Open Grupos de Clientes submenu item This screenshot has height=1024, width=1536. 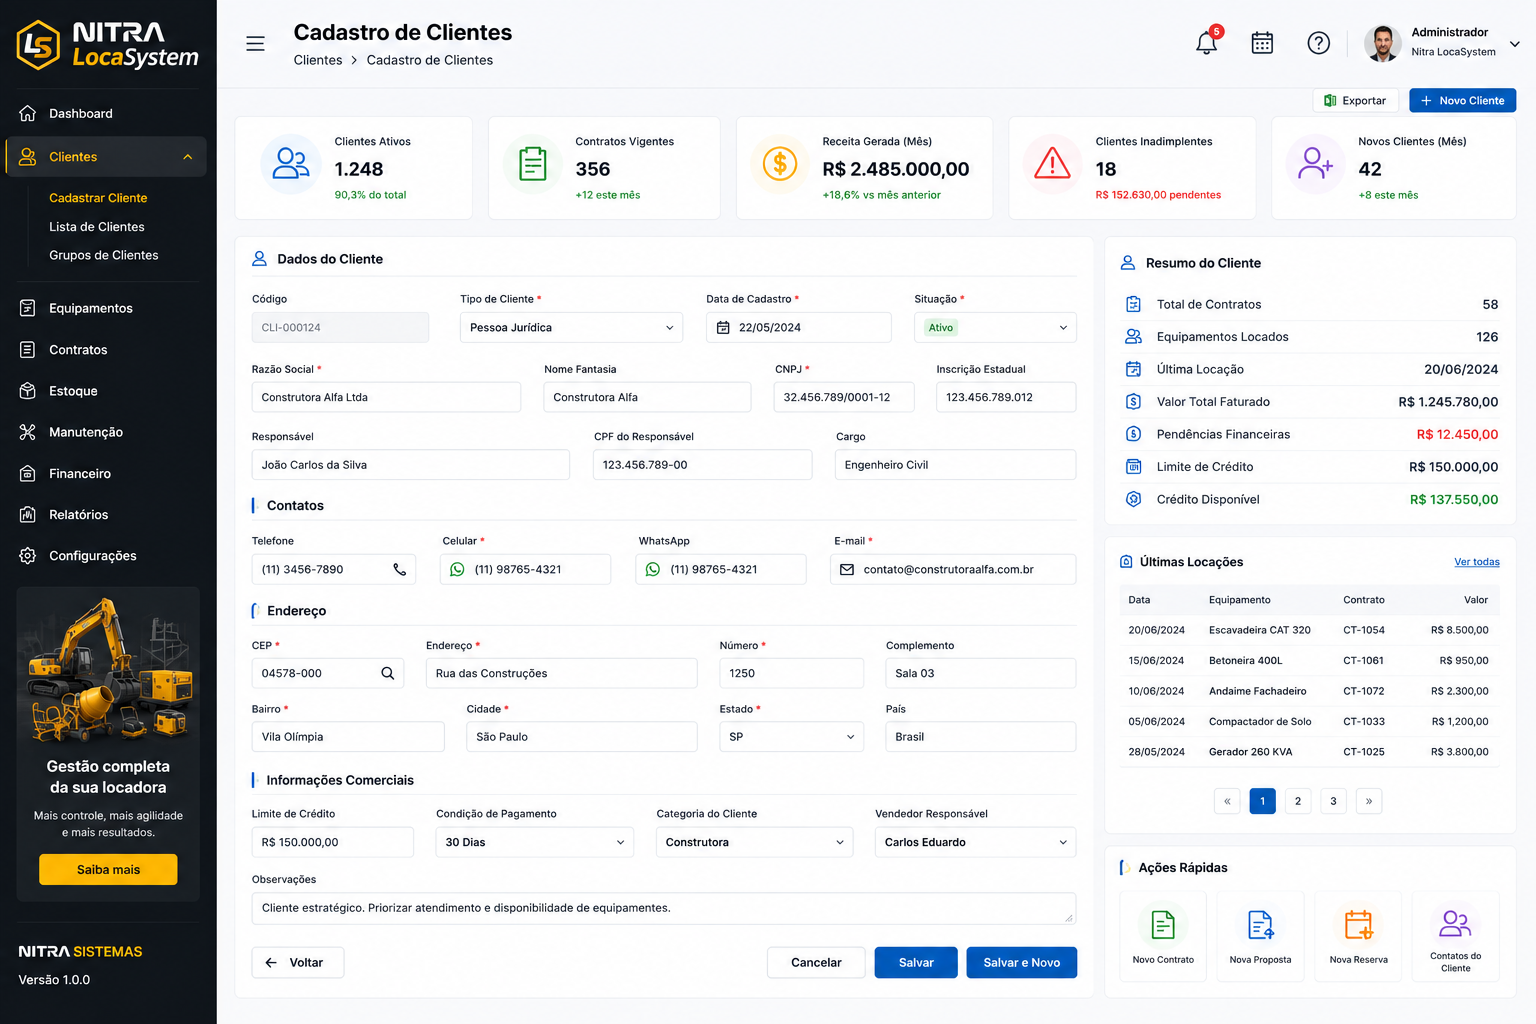pos(104,255)
